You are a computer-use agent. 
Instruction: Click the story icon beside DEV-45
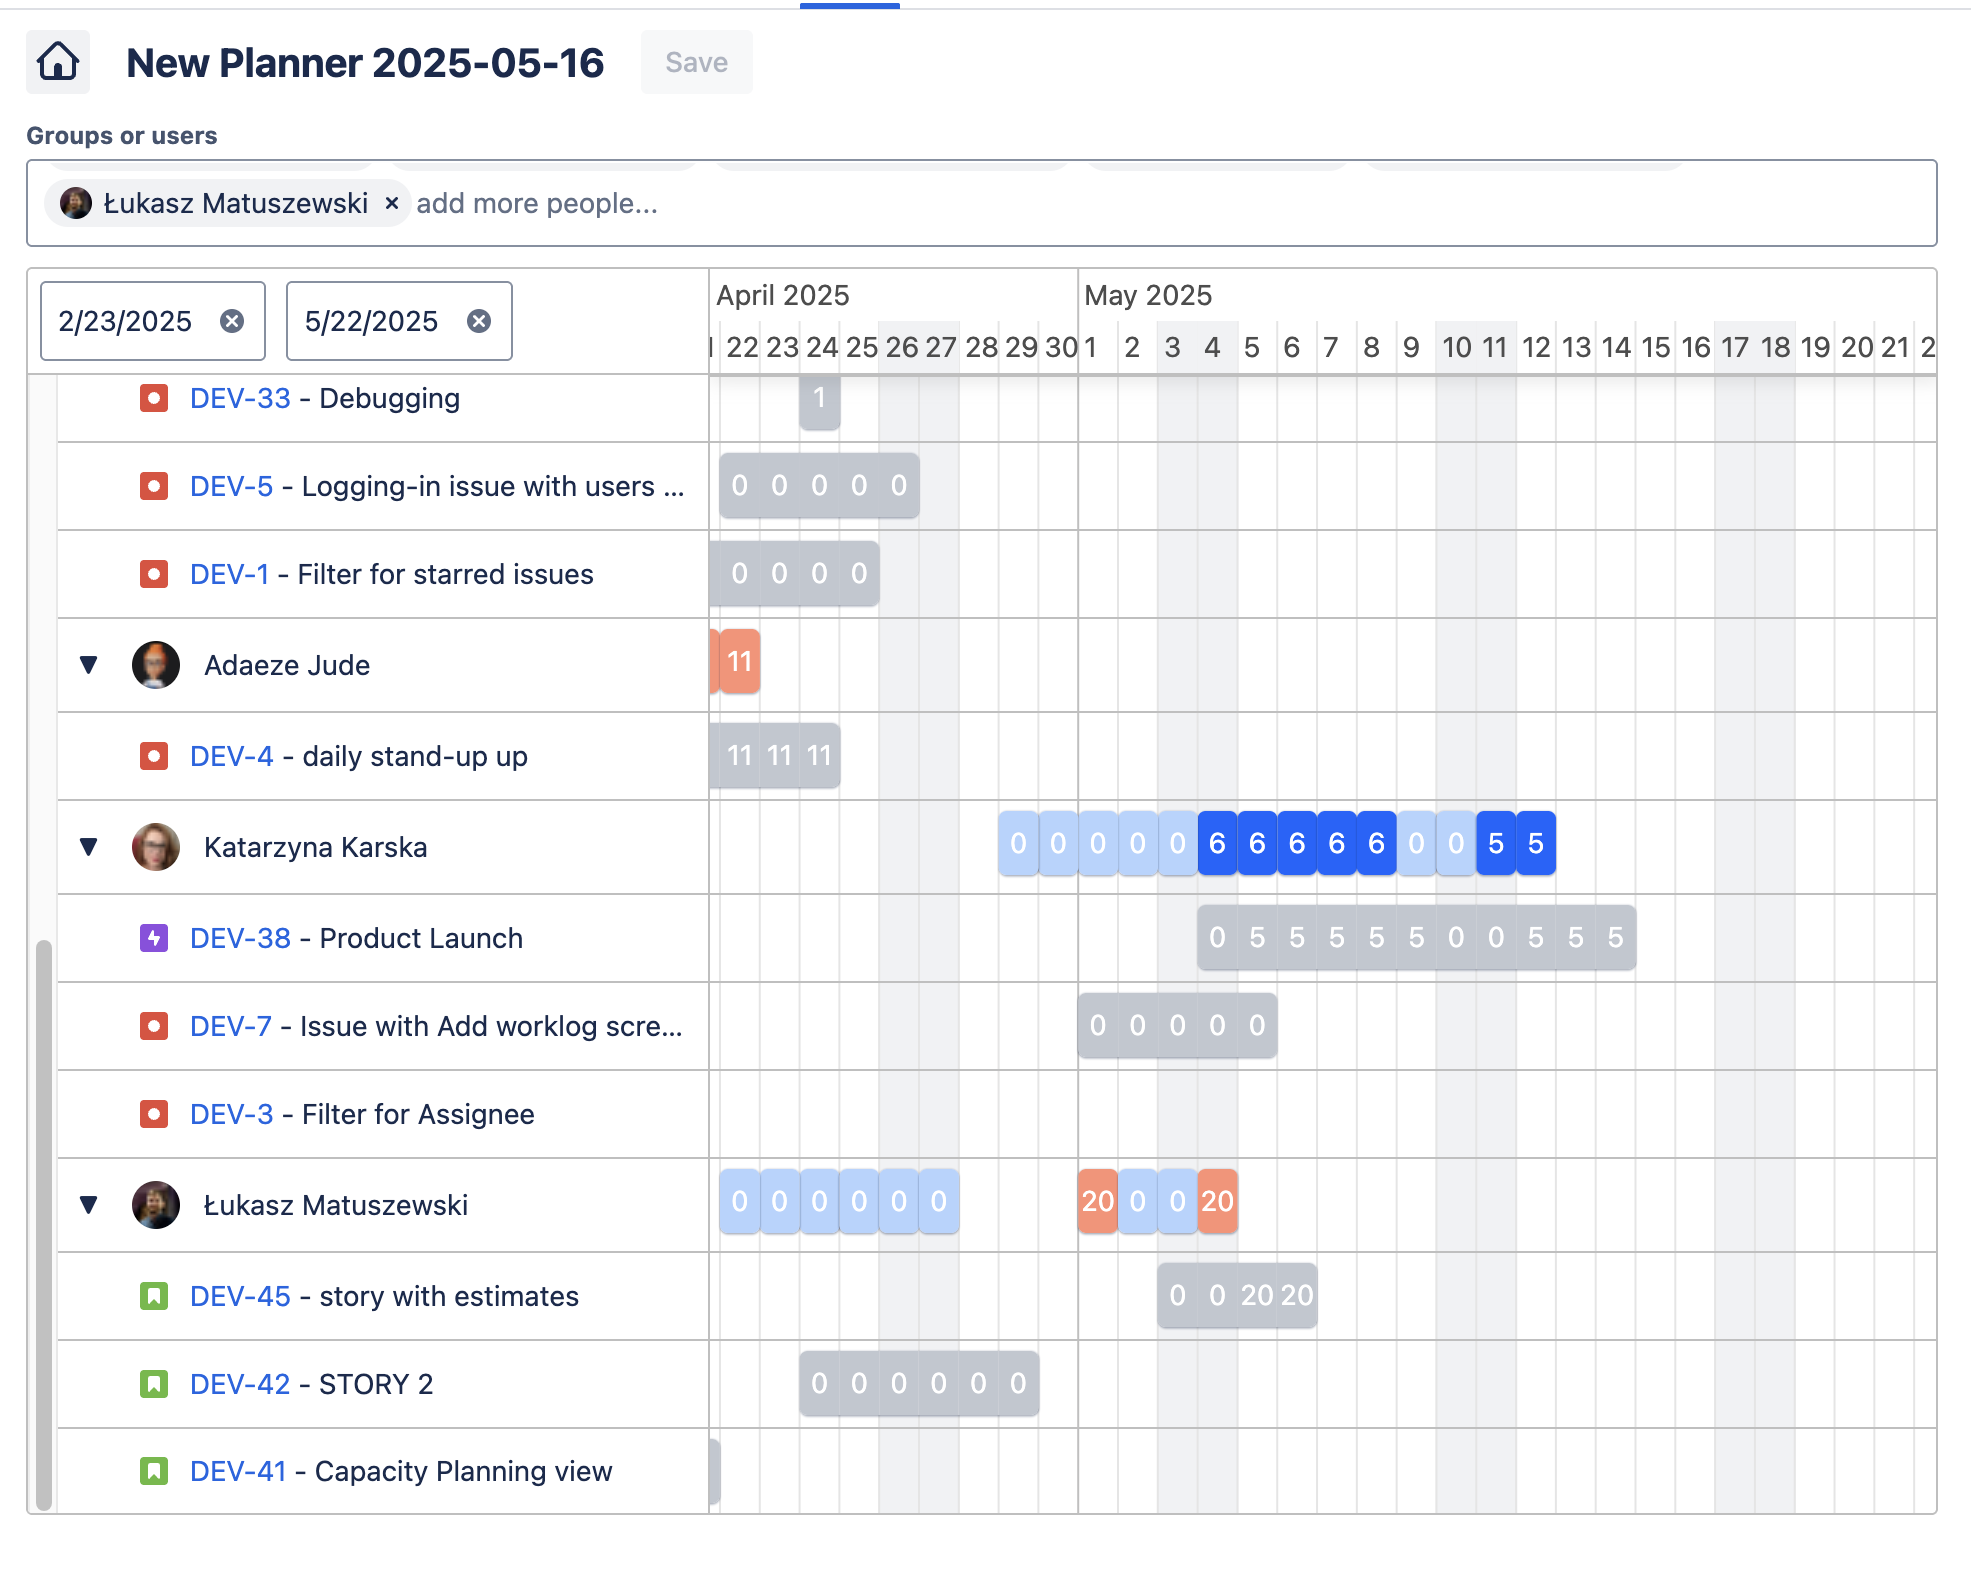[x=153, y=1296]
